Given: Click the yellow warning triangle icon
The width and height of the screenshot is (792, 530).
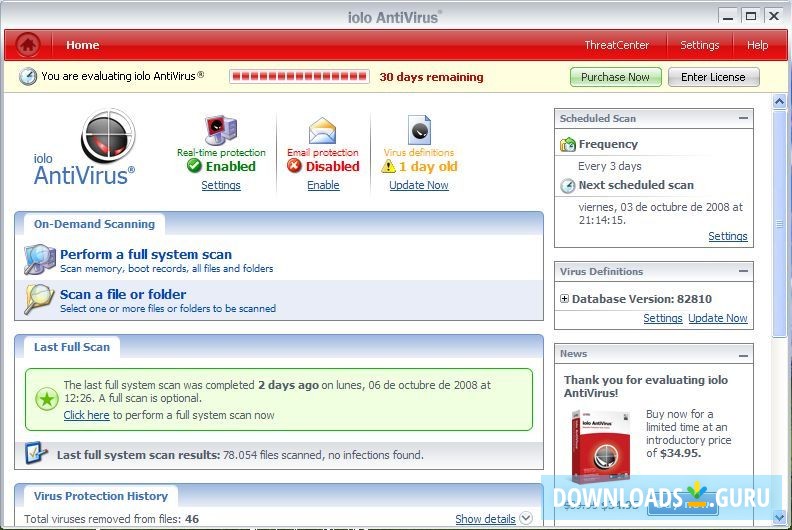Looking at the screenshot, I should pos(388,166).
